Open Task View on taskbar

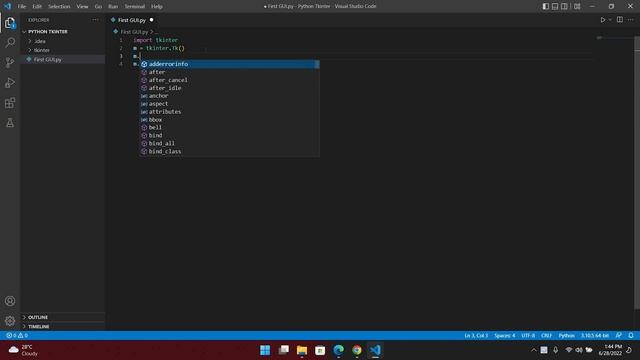pos(284,350)
